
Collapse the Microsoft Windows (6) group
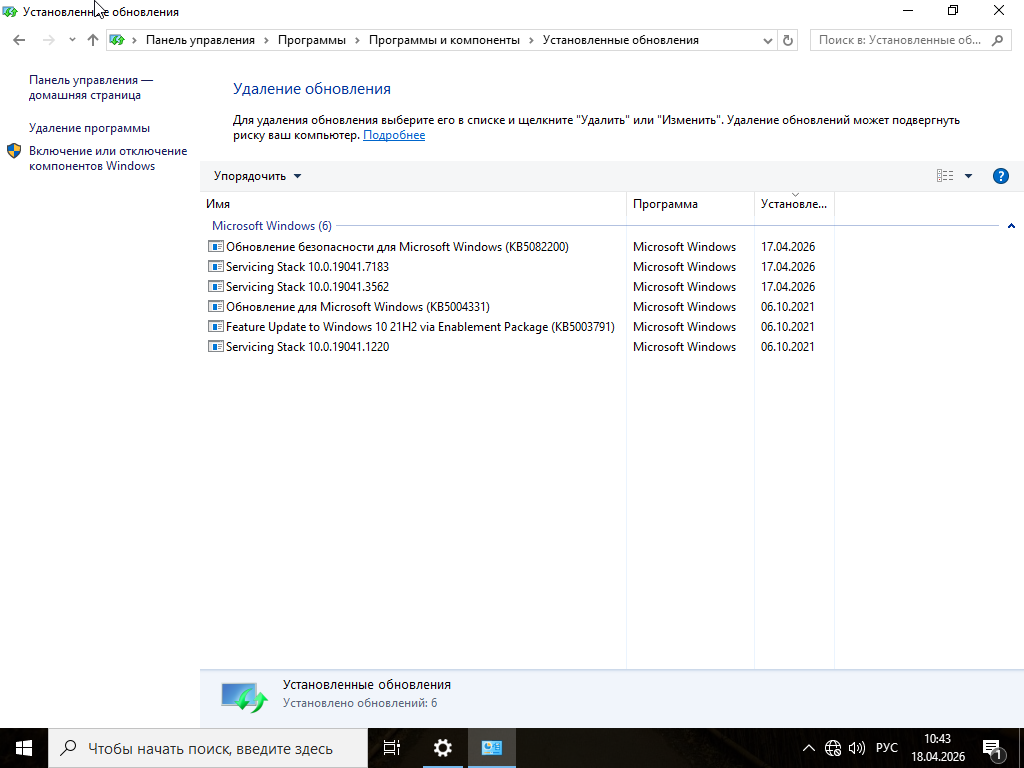[x=1011, y=226]
